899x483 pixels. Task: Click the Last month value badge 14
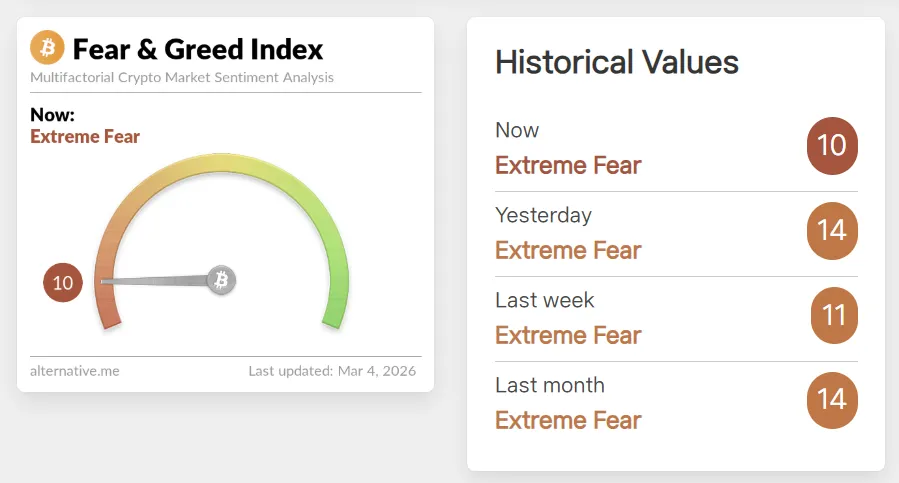[x=832, y=400]
